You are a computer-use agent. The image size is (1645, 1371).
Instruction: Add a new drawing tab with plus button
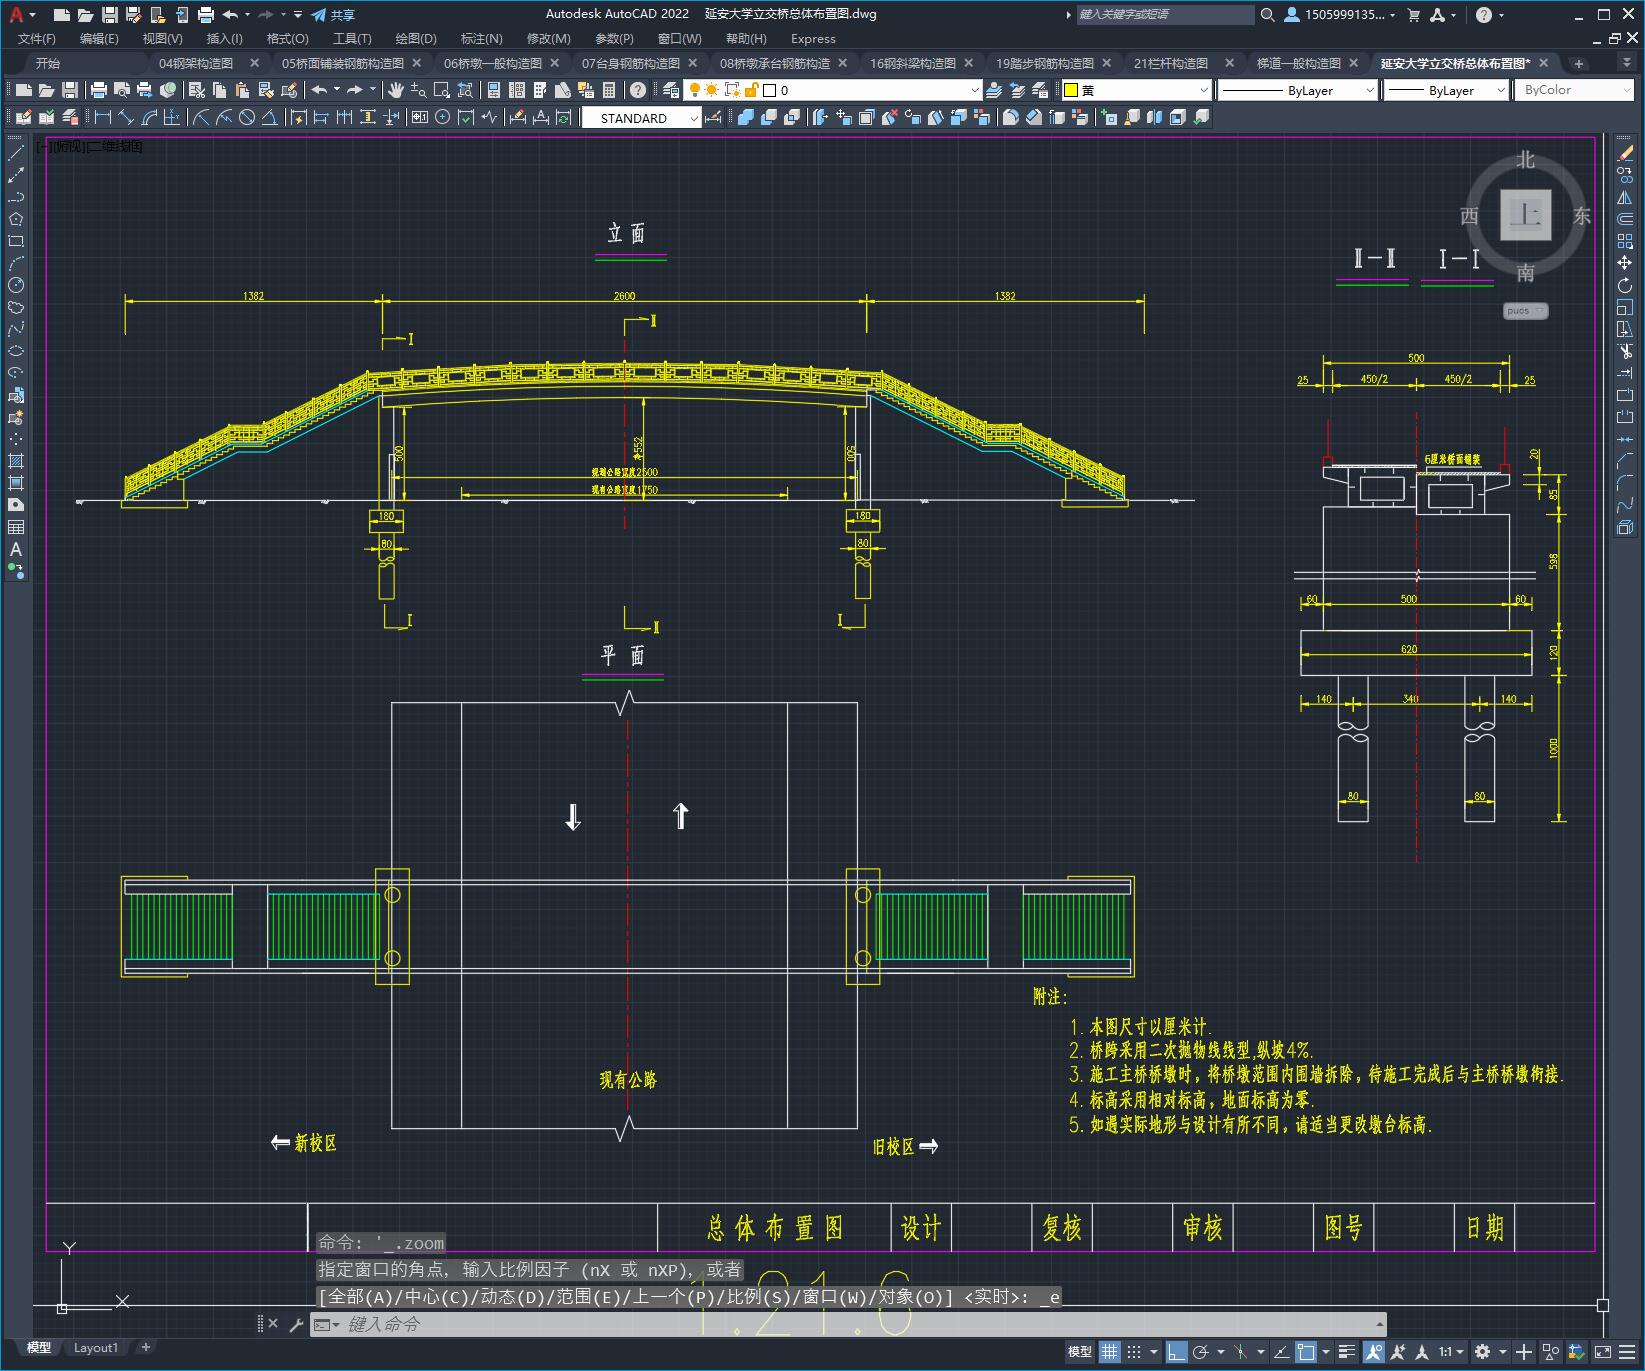pos(1579,63)
